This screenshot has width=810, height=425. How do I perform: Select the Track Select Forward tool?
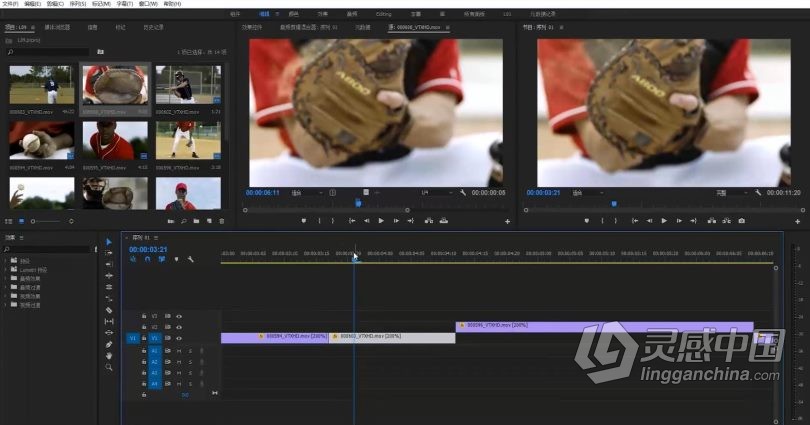(x=108, y=253)
